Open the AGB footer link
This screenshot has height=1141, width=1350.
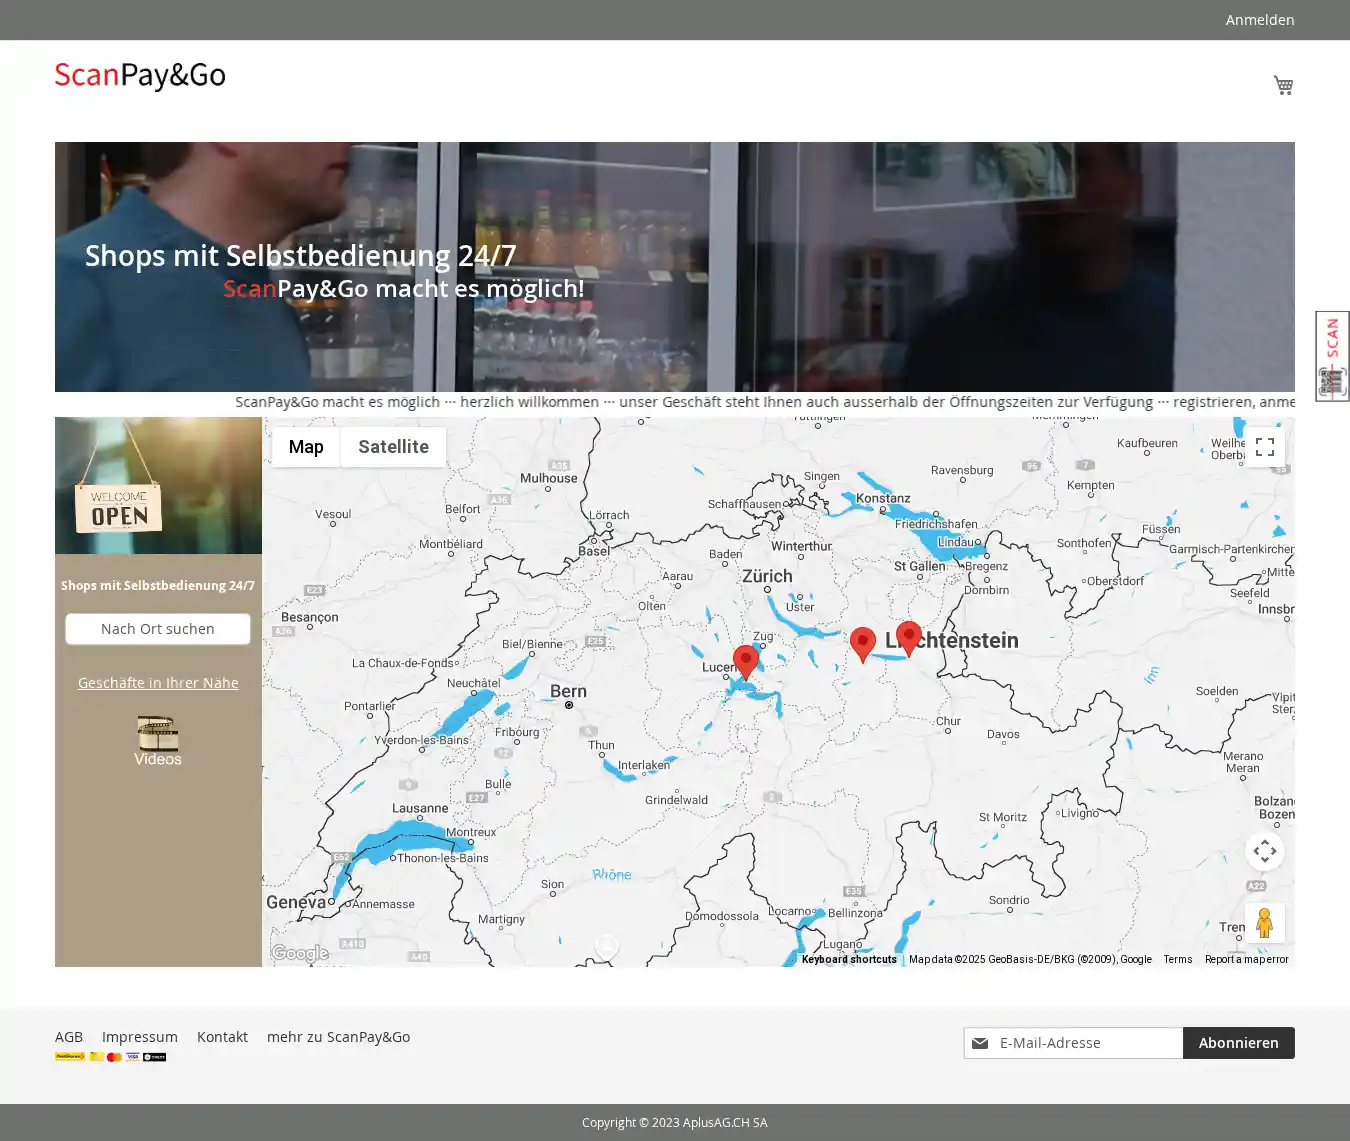click(69, 1037)
